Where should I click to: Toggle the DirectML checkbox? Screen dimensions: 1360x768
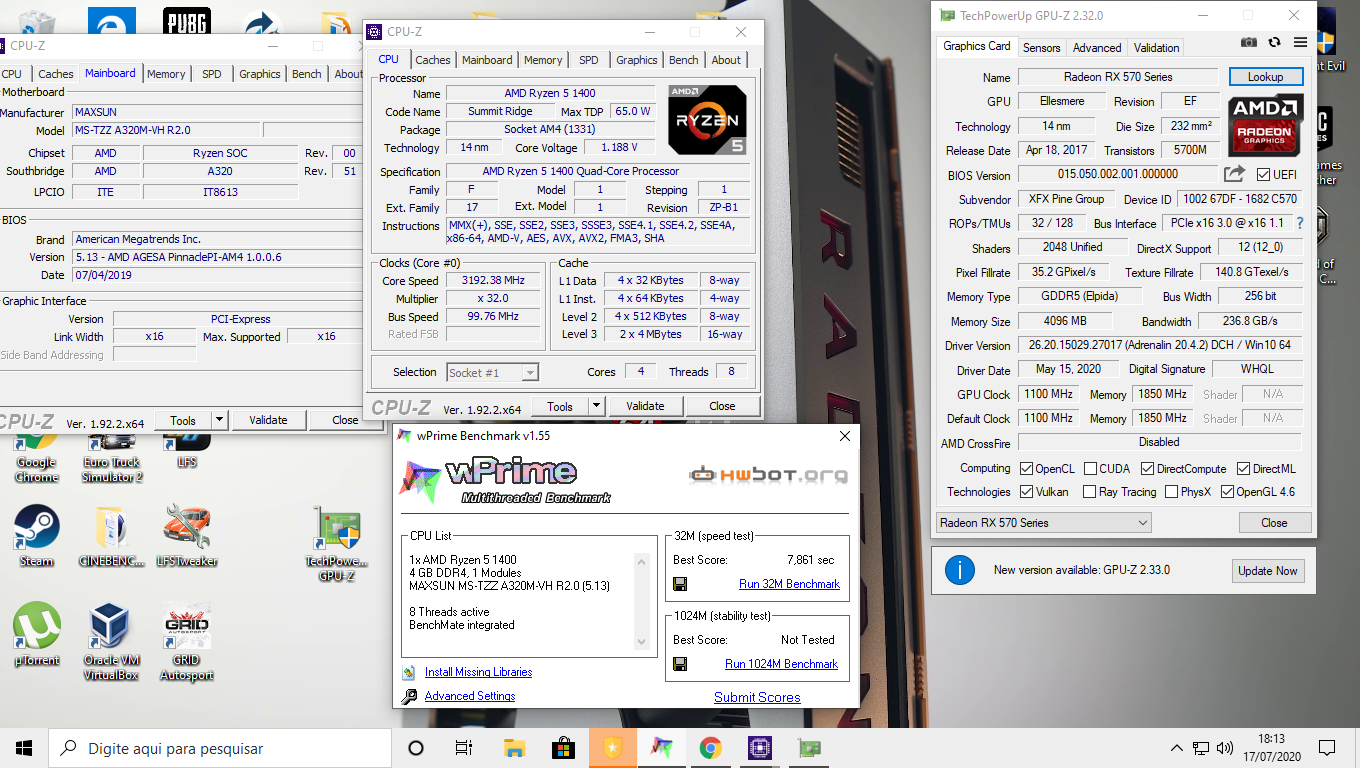[x=1243, y=468]
